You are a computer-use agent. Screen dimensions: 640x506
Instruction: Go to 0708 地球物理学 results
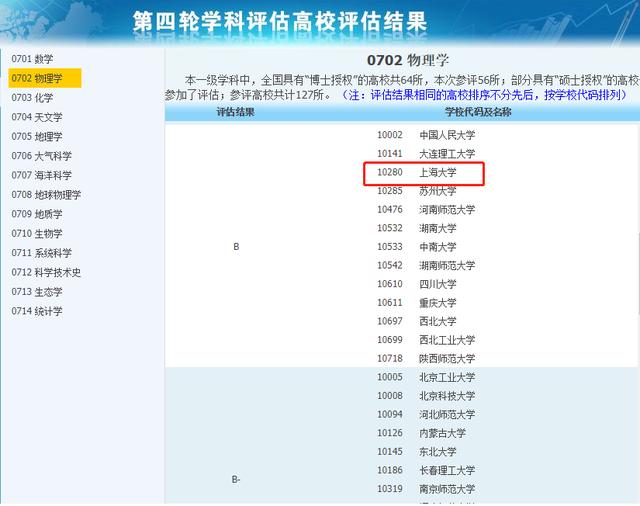point(46,195)
